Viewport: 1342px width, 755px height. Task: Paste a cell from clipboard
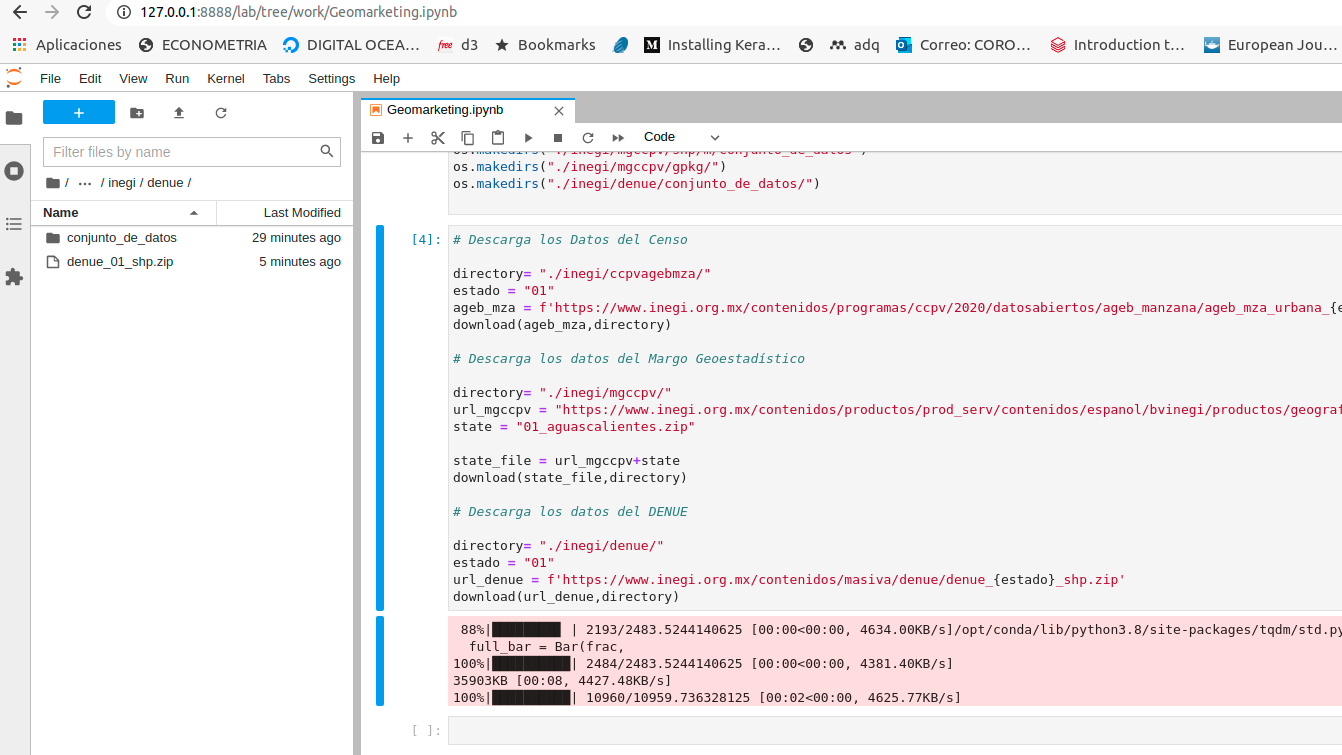click(x=497, y=137)
